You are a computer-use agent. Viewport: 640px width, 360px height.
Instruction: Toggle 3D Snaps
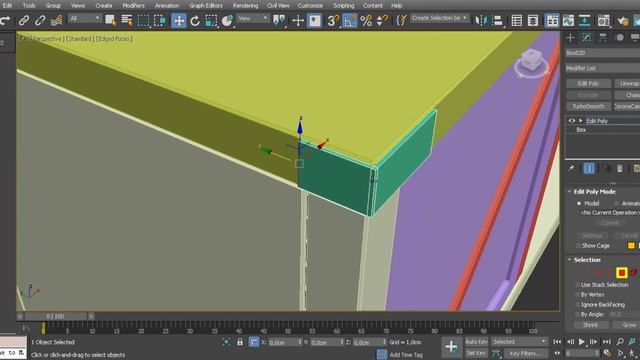click(333, 20)
